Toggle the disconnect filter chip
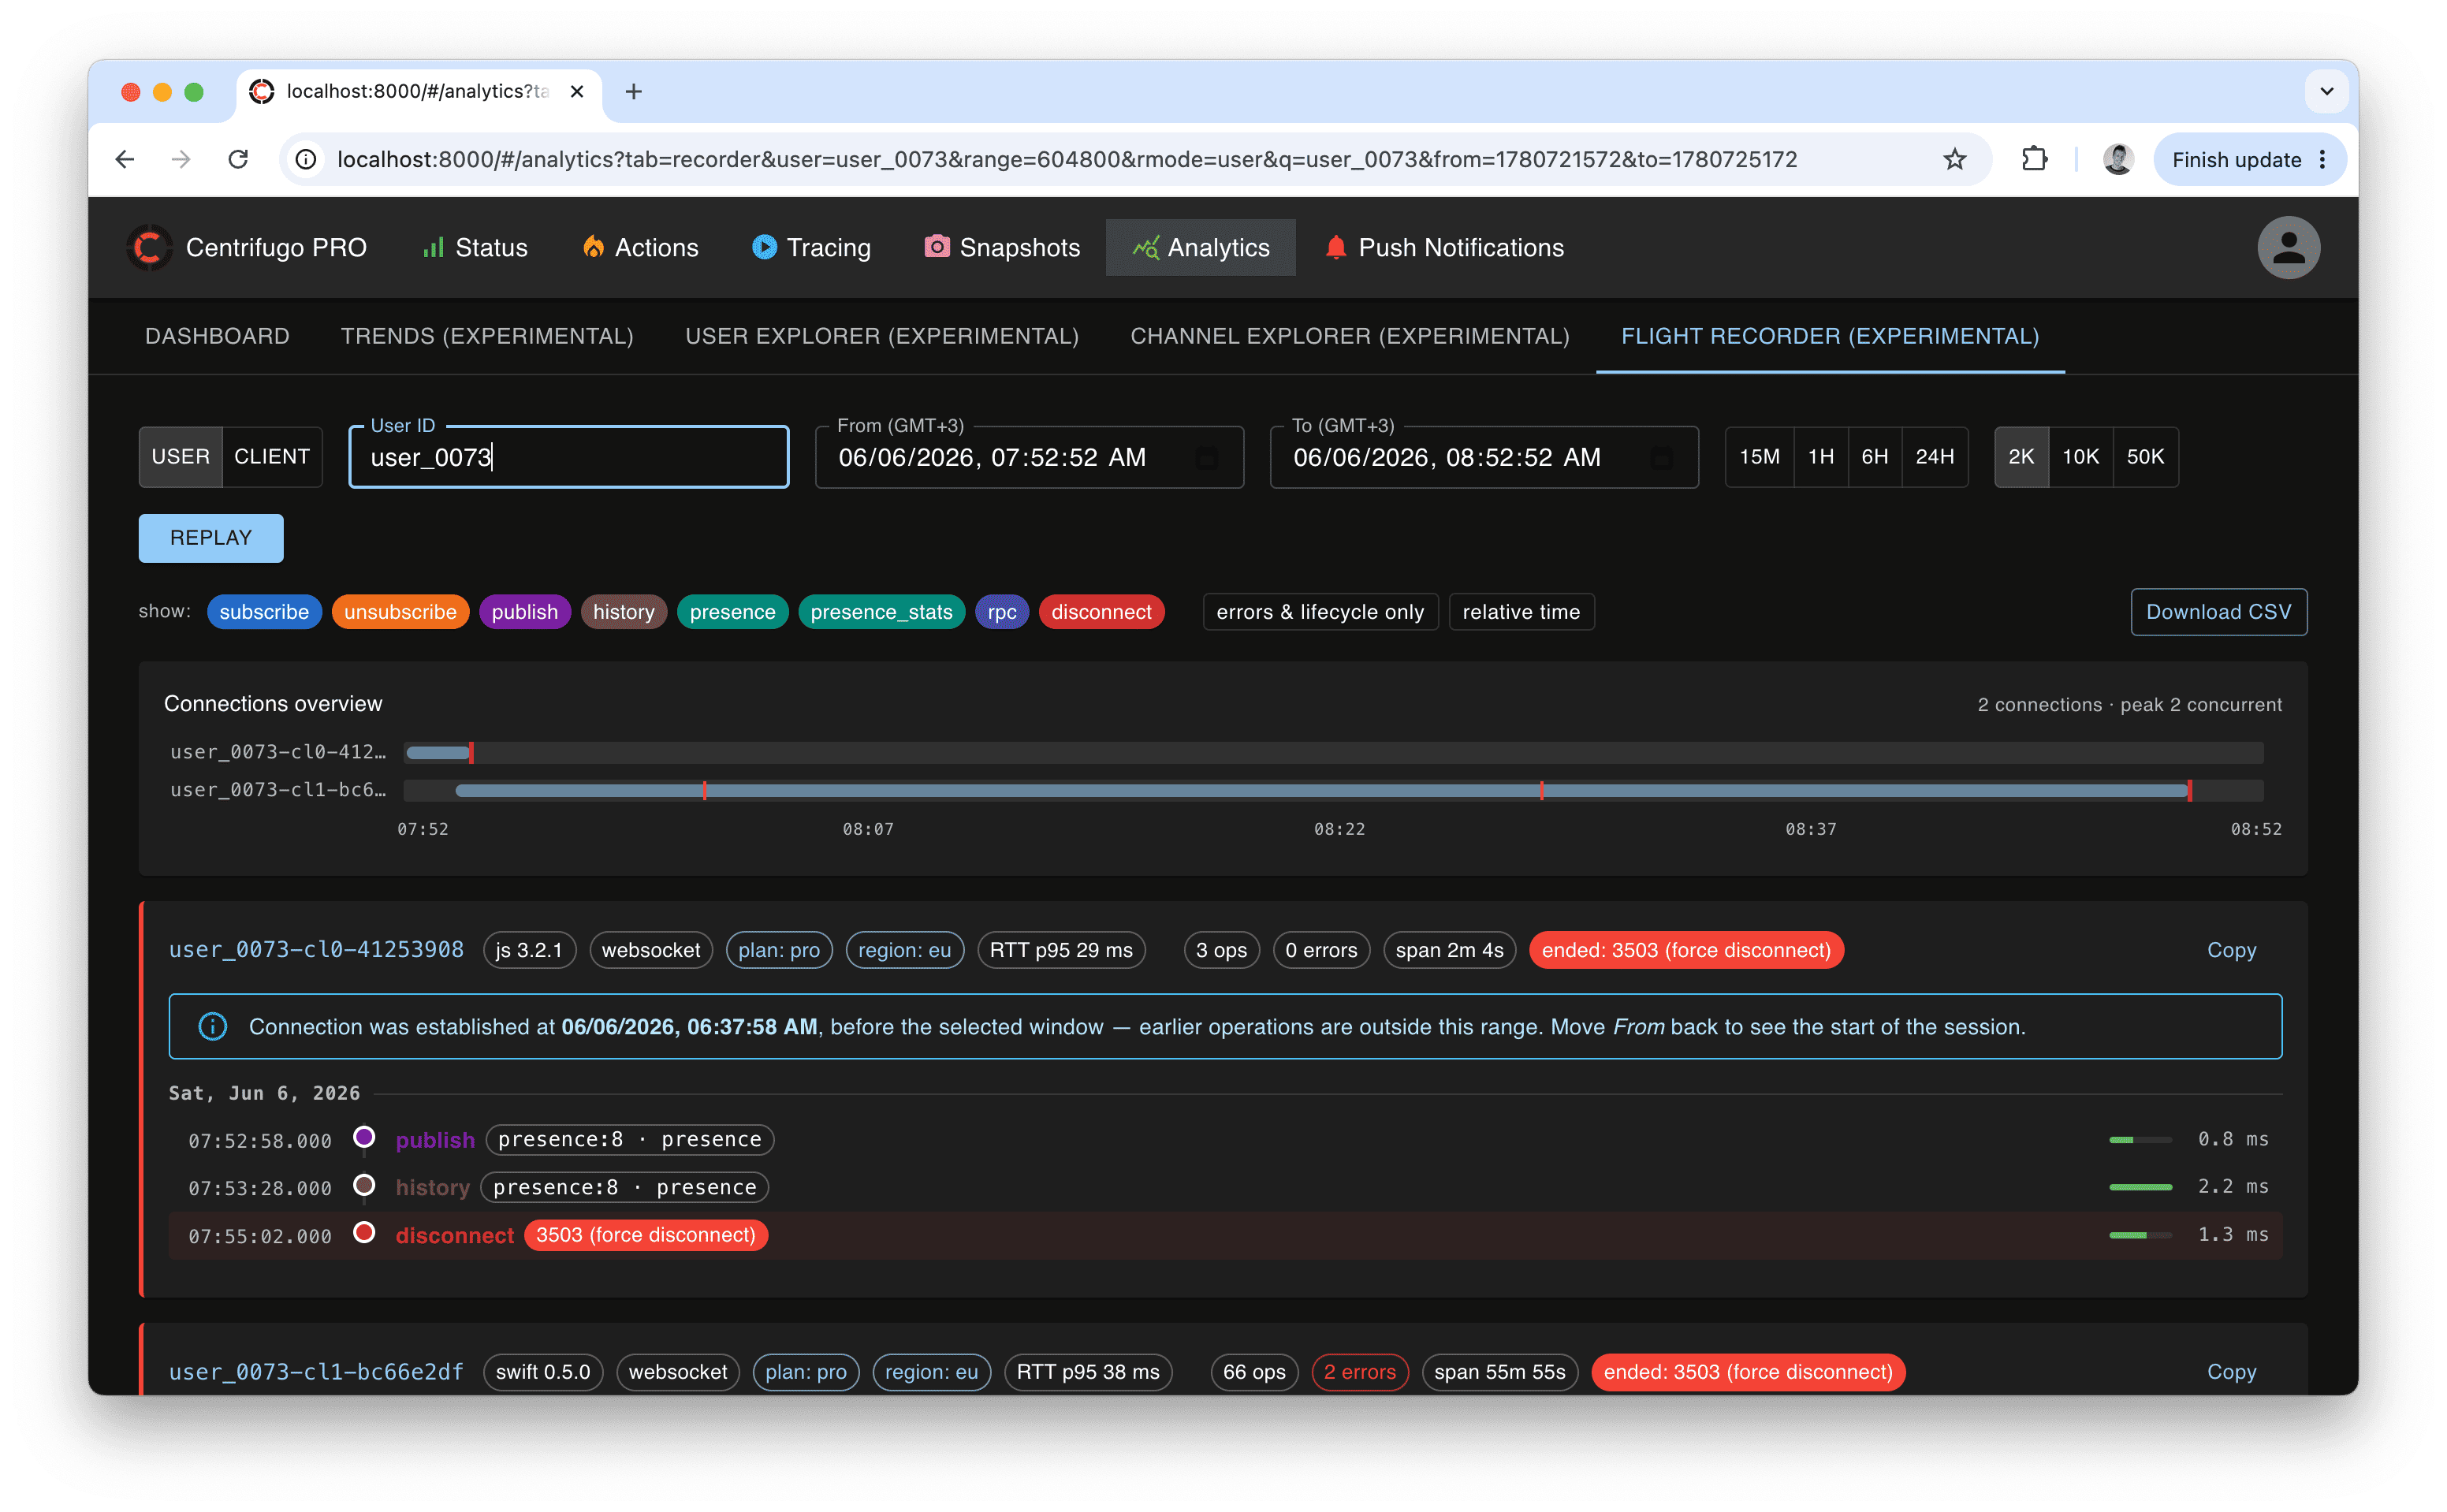 pyautogui.click(x=1101, y=612)
